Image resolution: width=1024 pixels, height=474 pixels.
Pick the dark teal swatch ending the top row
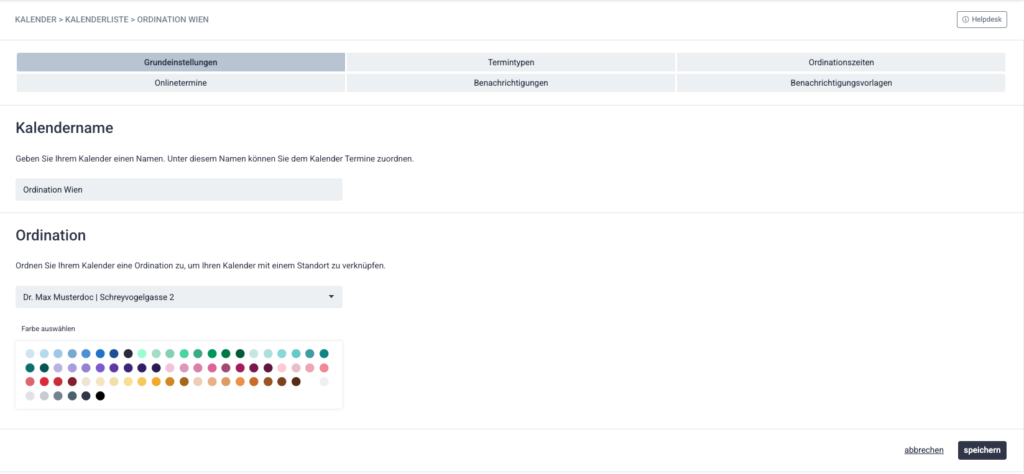coord(324,354)
